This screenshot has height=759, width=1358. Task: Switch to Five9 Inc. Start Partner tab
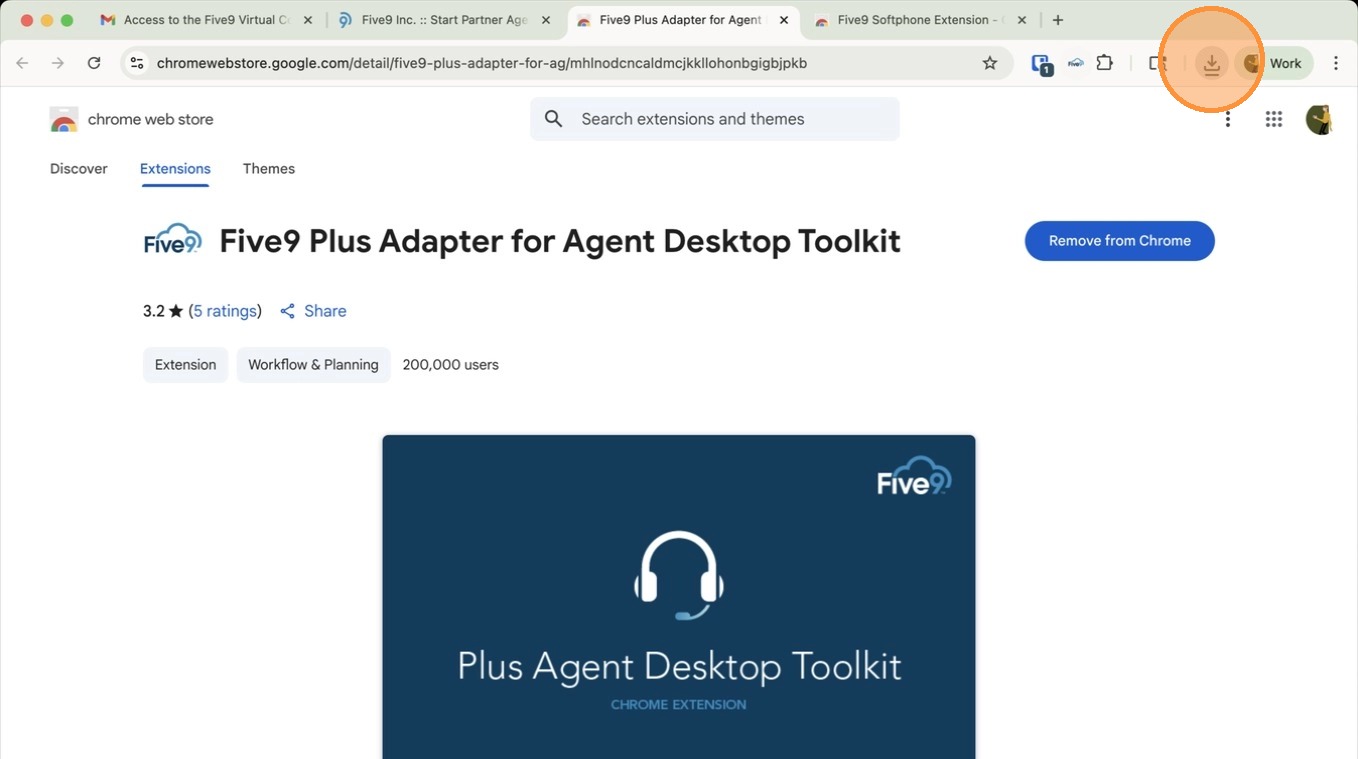tap(445, 20)
